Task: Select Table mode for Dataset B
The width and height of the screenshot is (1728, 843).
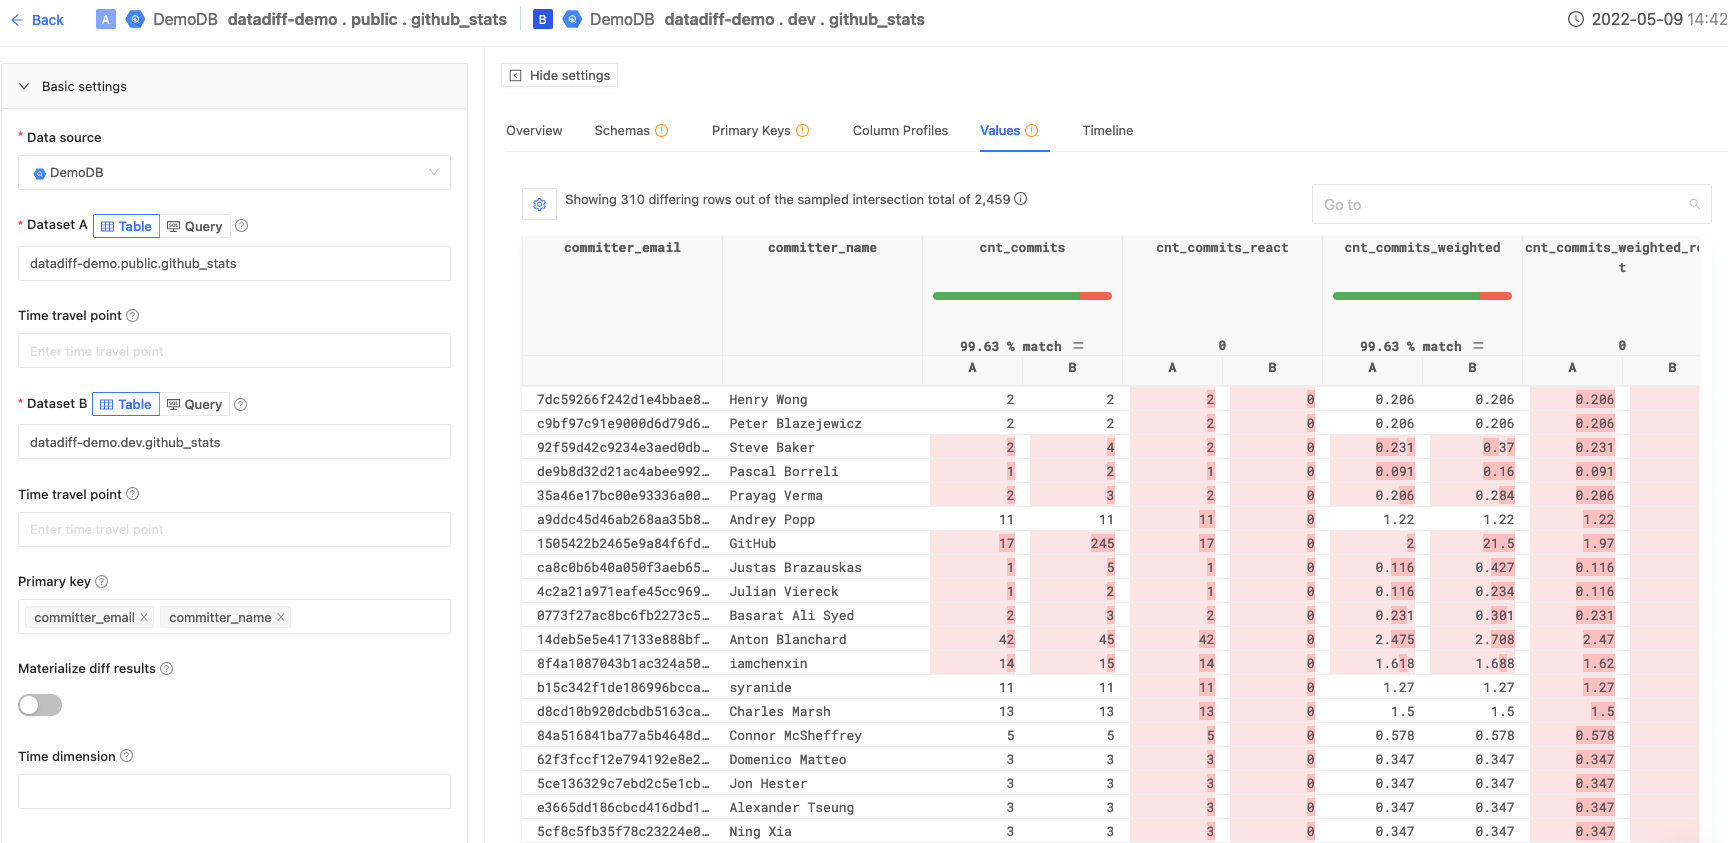Action: (x=126, y=404)
